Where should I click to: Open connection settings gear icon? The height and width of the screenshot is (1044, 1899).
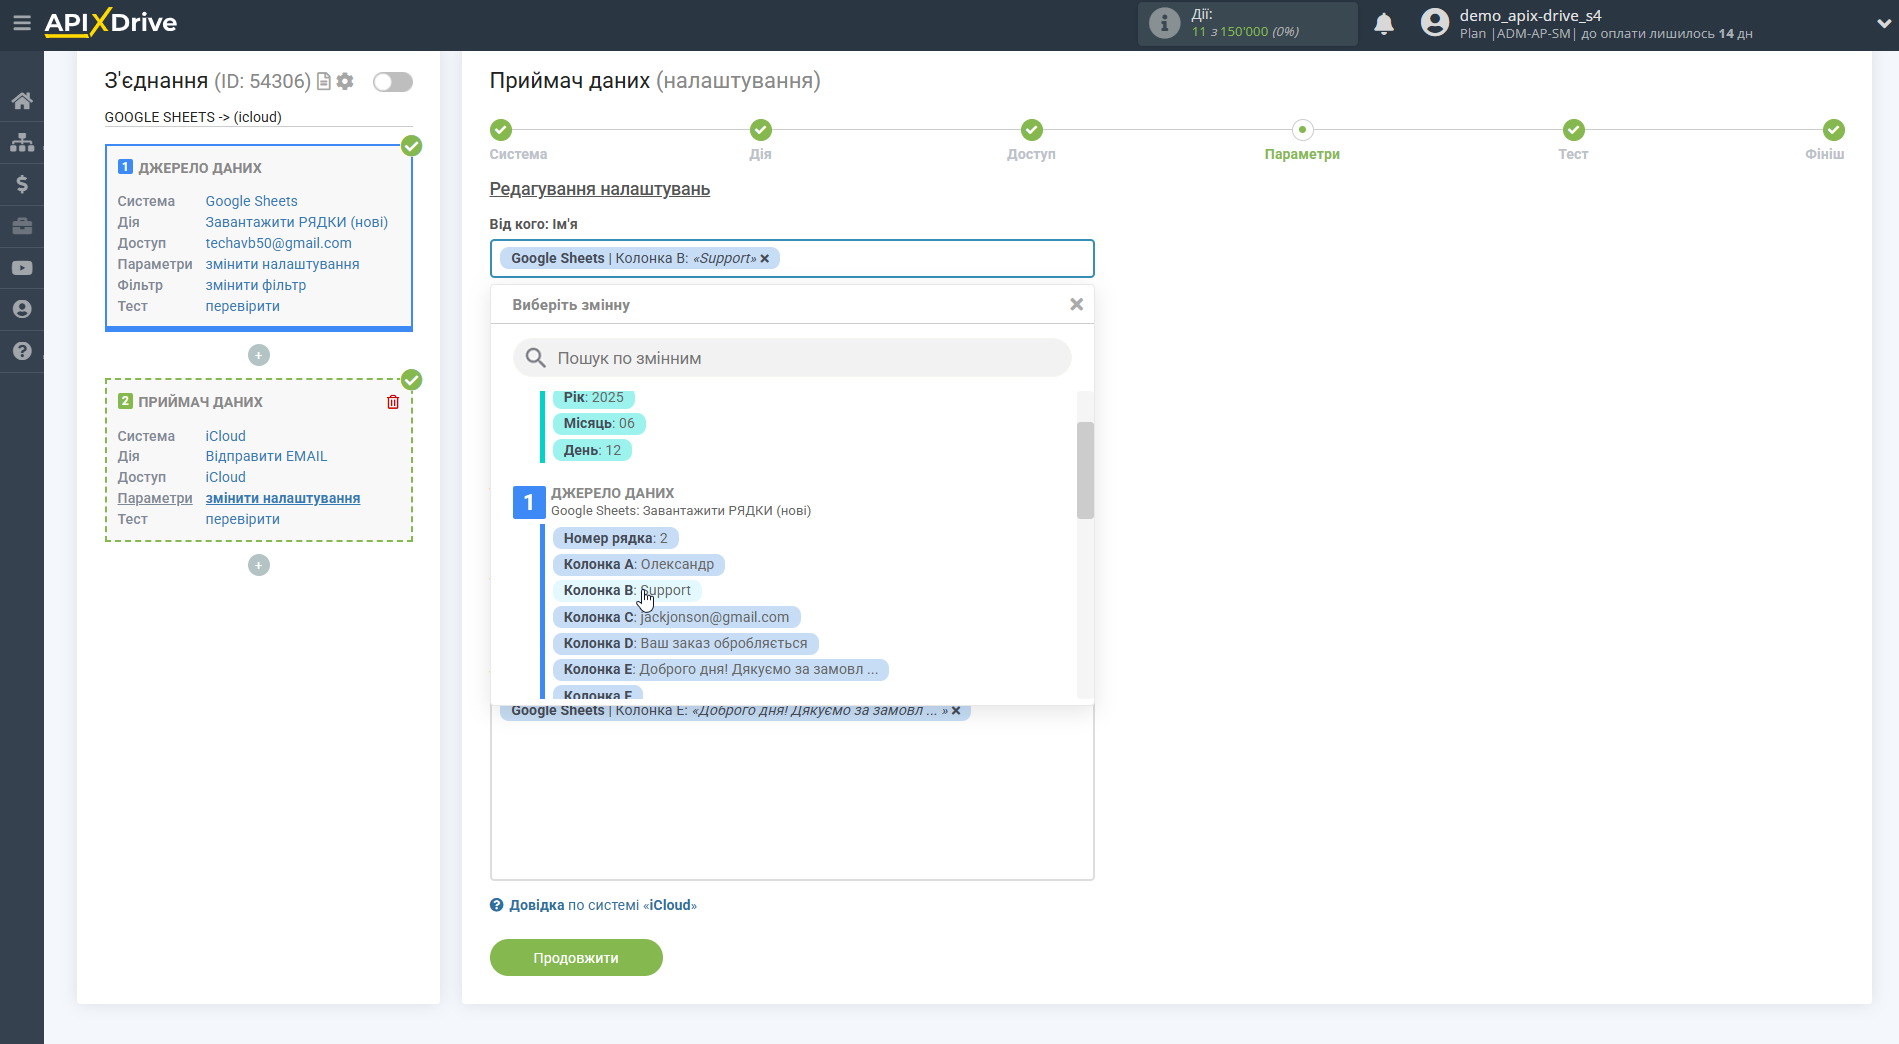(x=345, y=81)
